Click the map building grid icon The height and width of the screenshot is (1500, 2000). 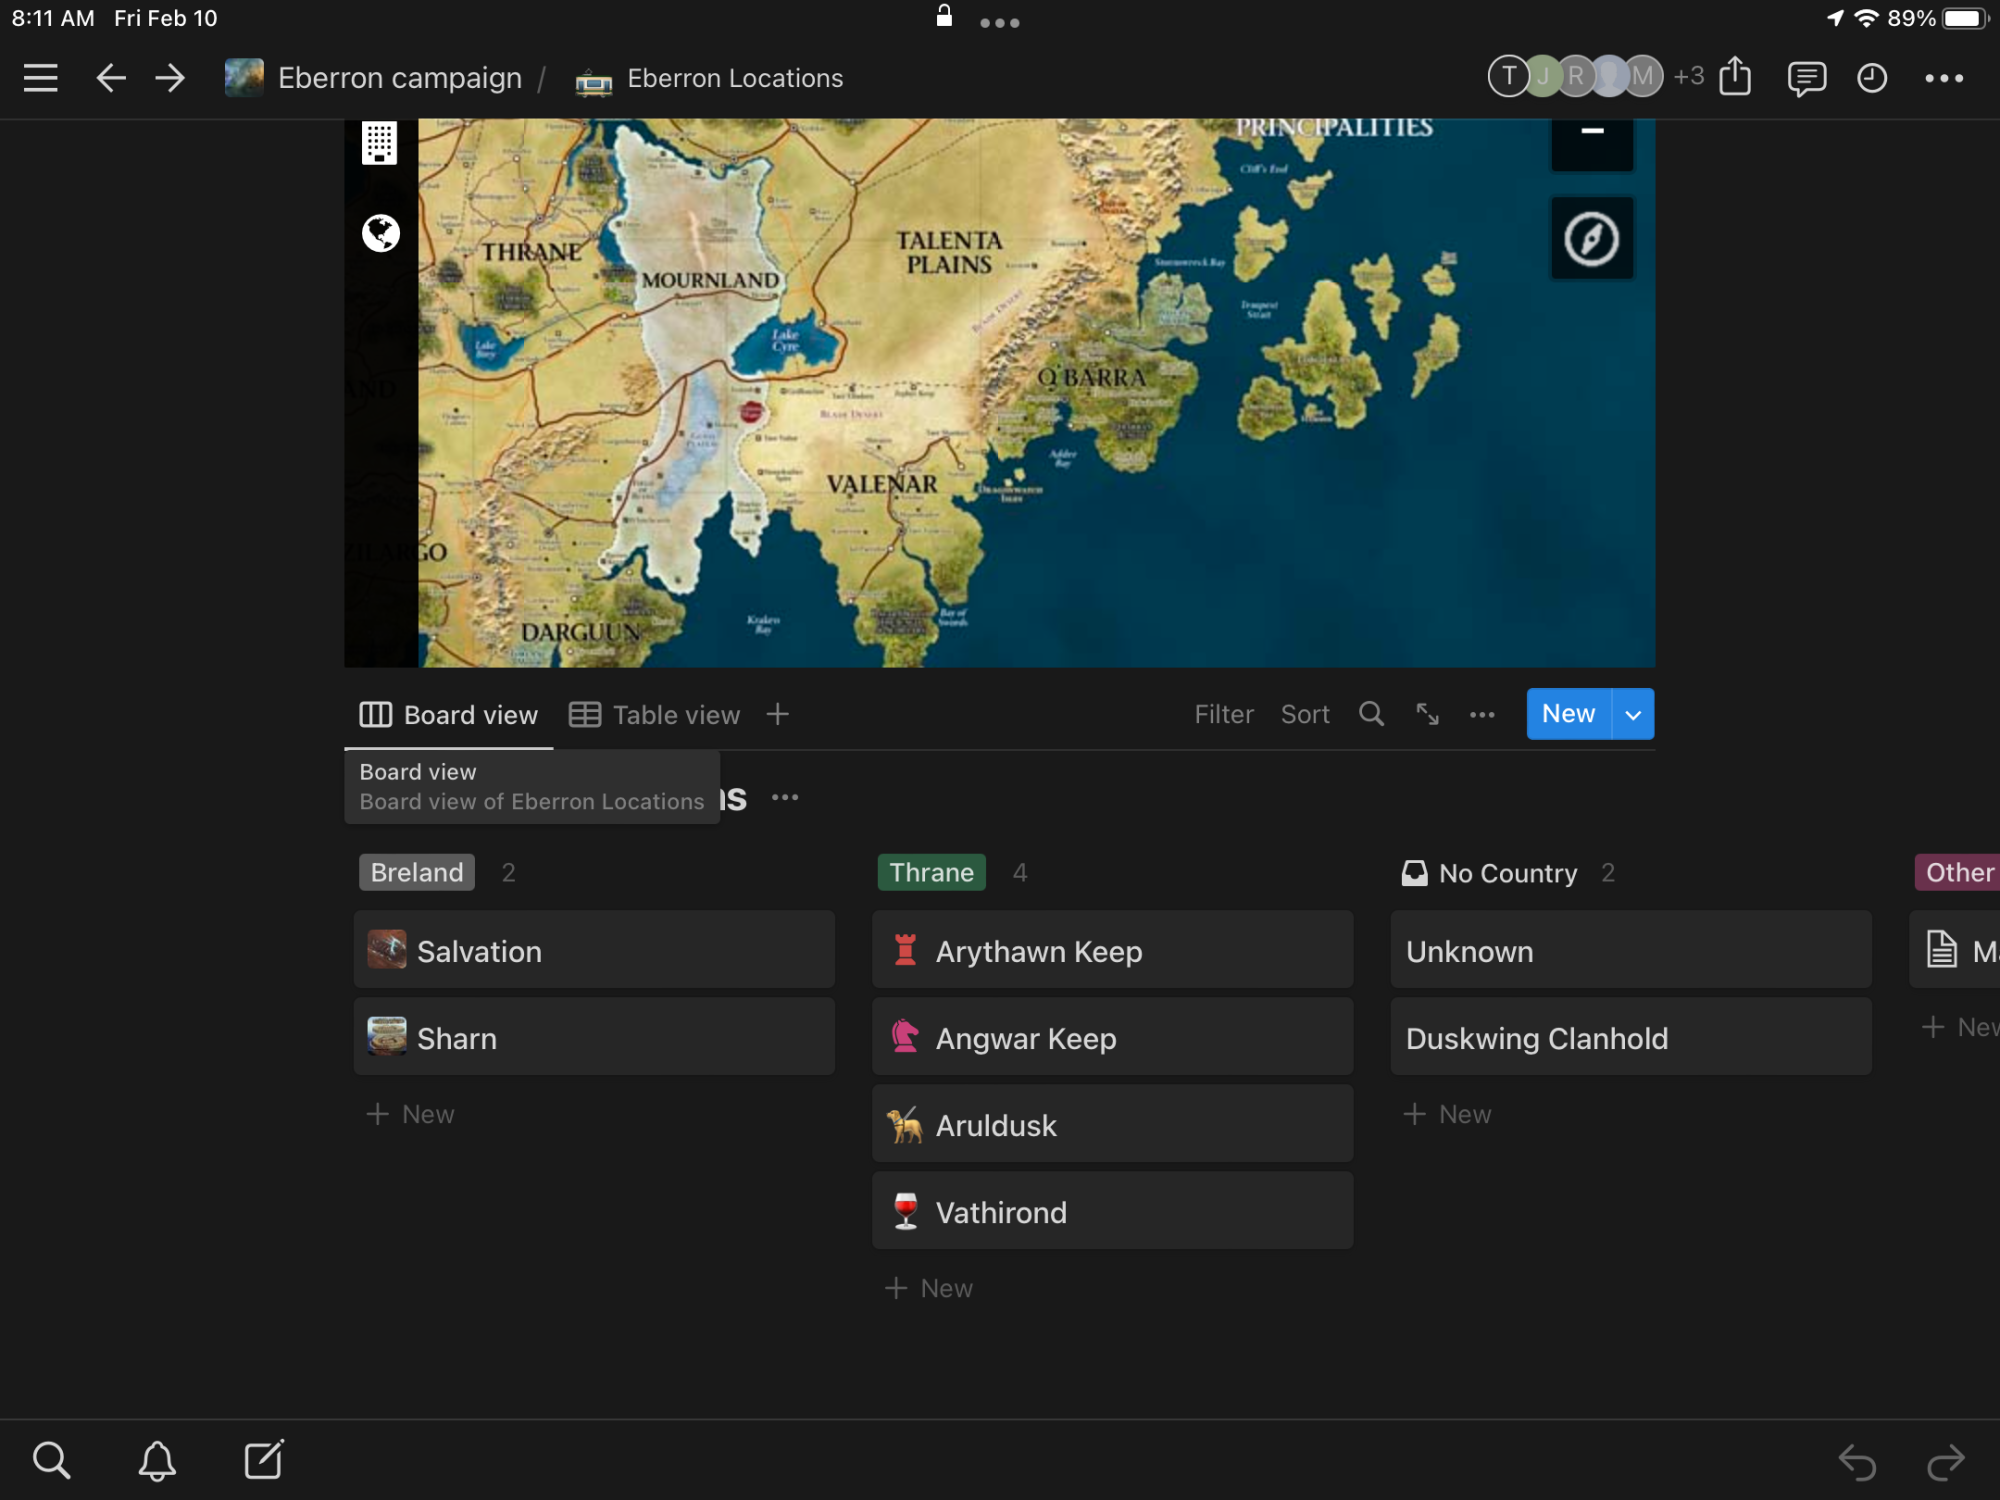click(x=379, y=142)
